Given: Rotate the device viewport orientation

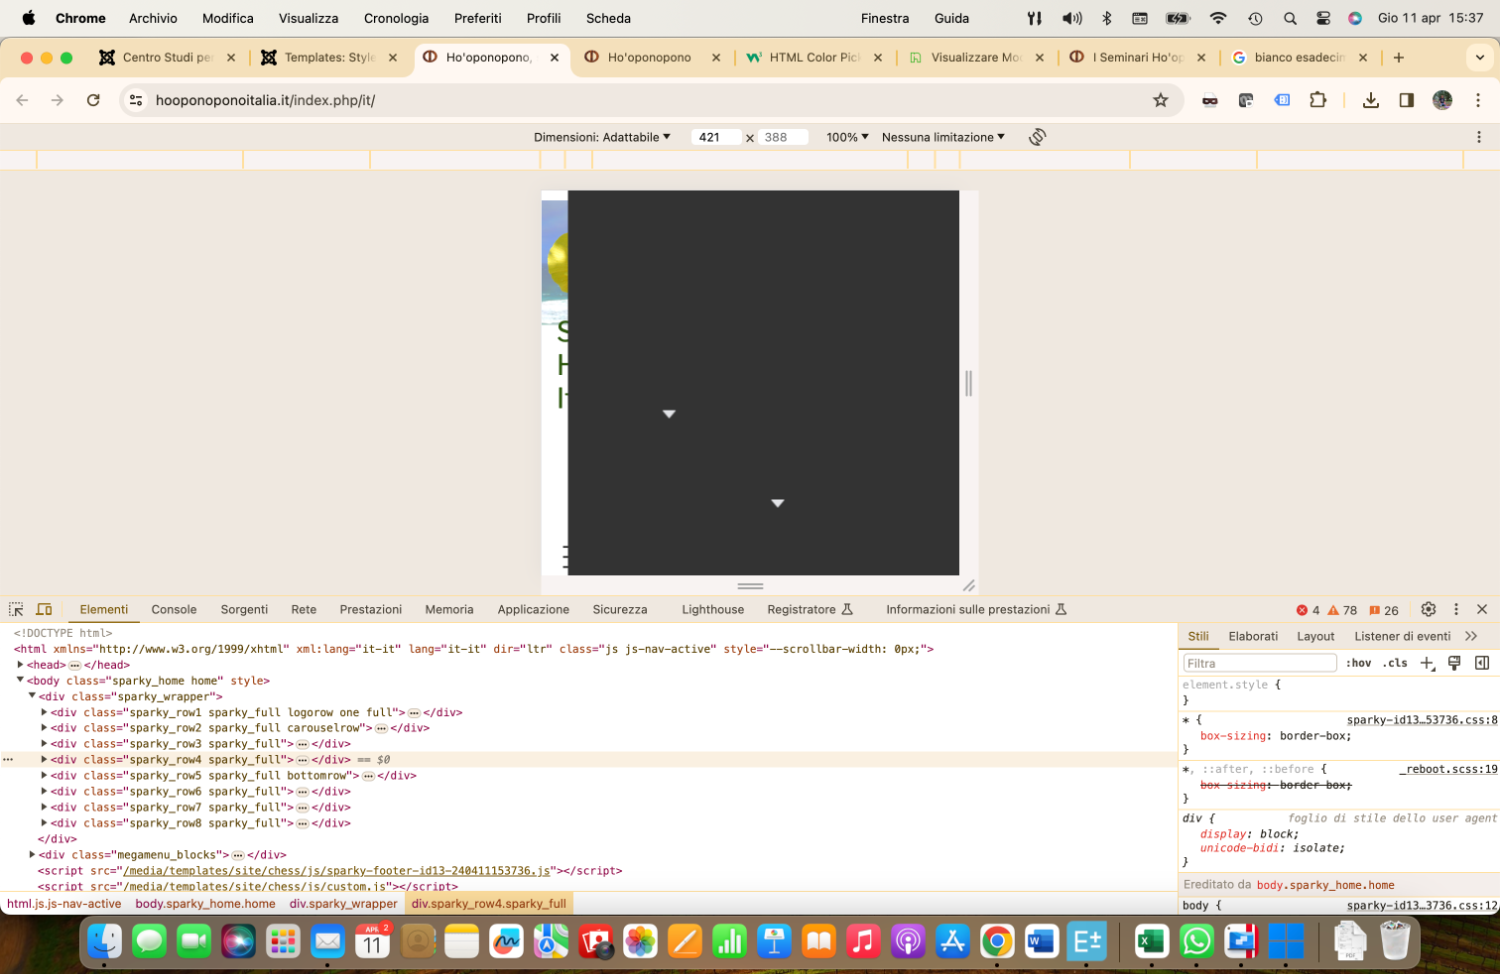Looking at the screenshot, I should 1037,137.
